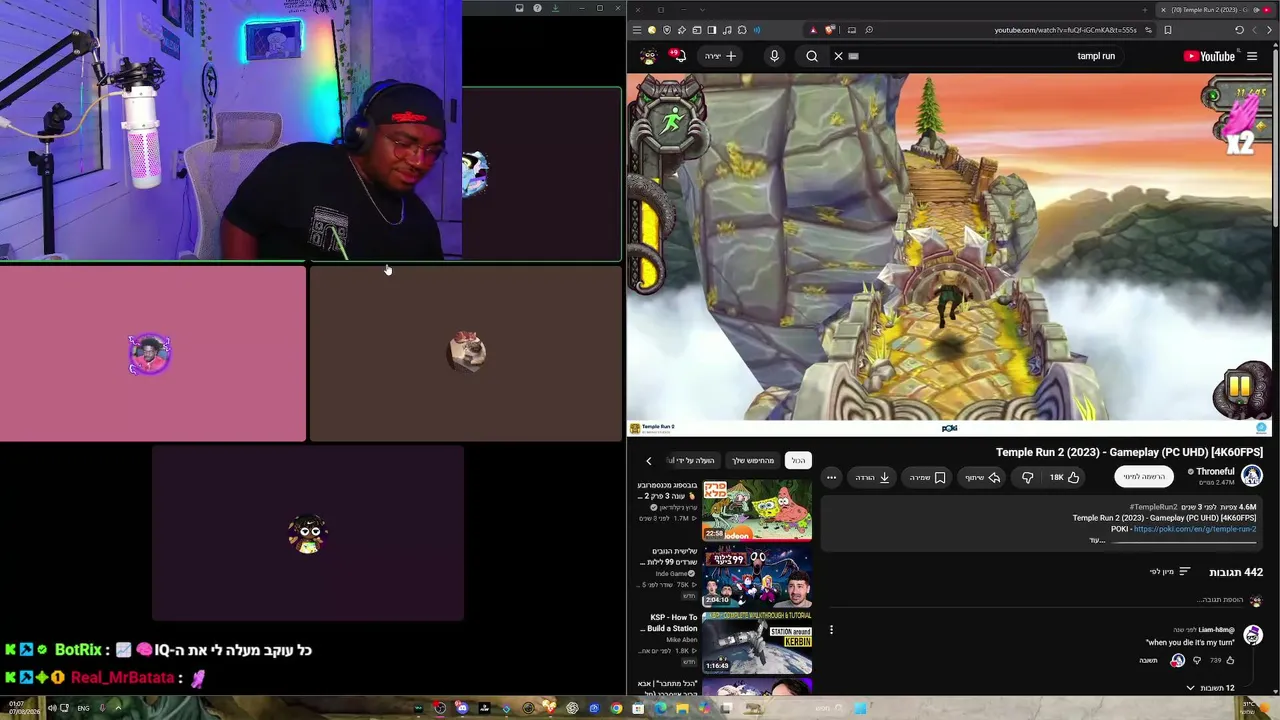Dislike the Temple Run 2 video
Screen dimensions: 1280x720
pos(1027,477)
